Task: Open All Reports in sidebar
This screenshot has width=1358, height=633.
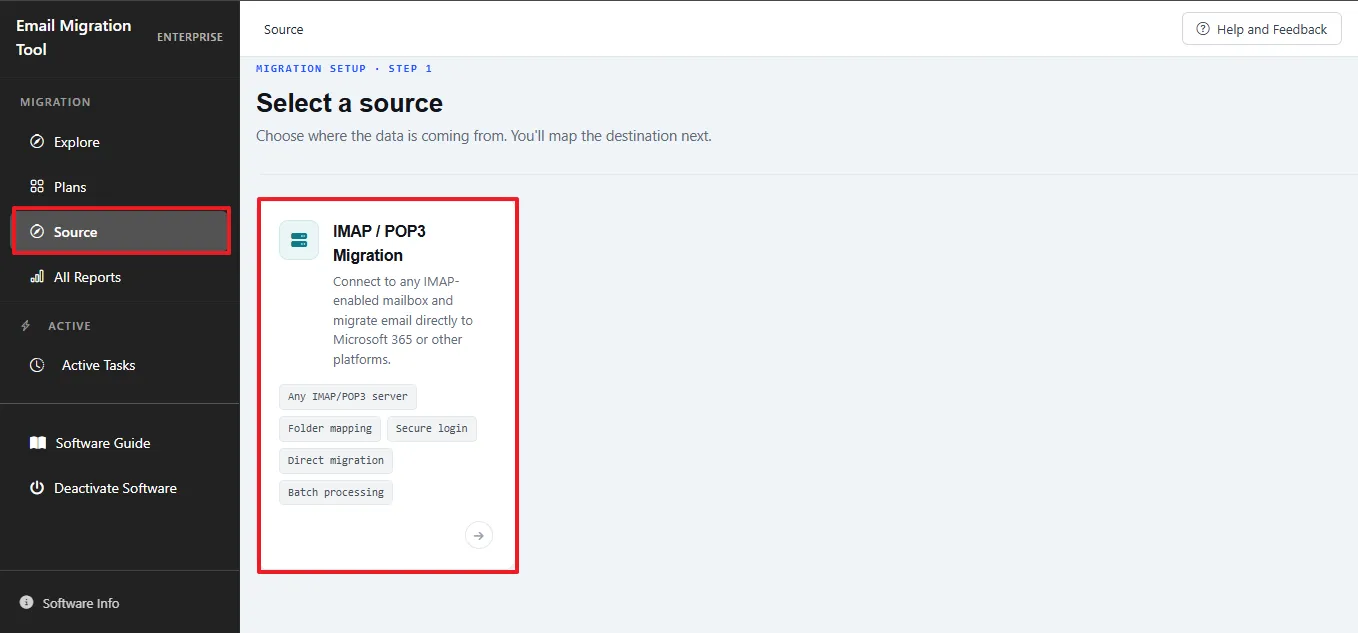Action: [120, 277]
